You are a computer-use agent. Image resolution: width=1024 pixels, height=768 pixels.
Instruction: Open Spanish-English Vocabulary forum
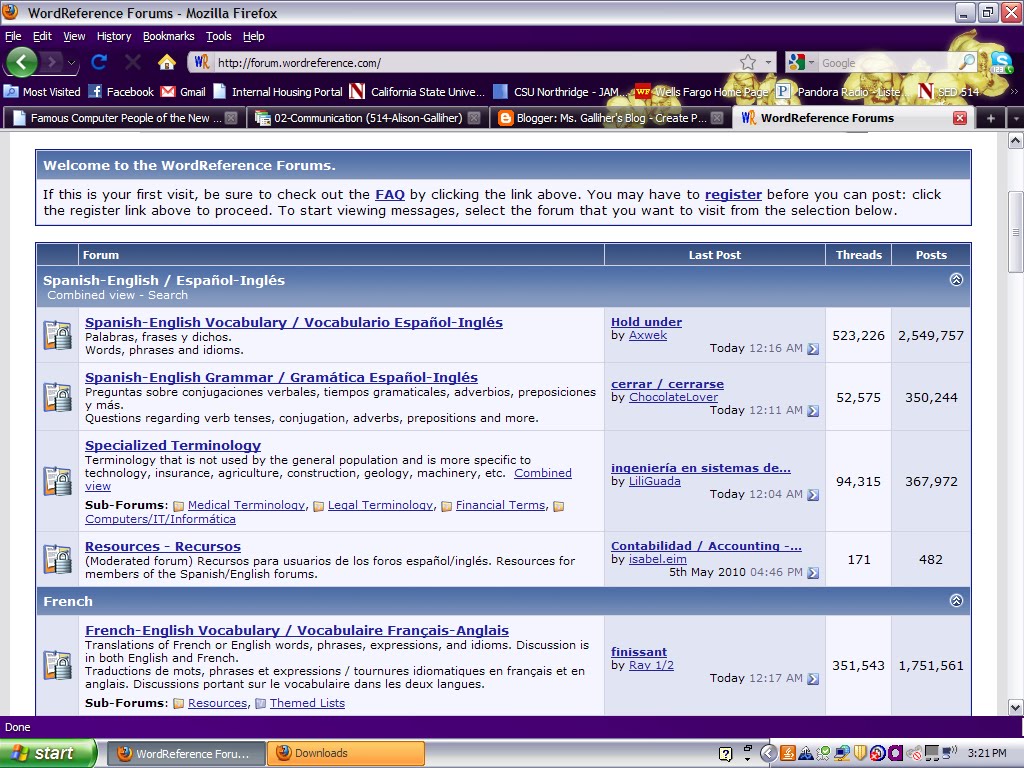294,322
